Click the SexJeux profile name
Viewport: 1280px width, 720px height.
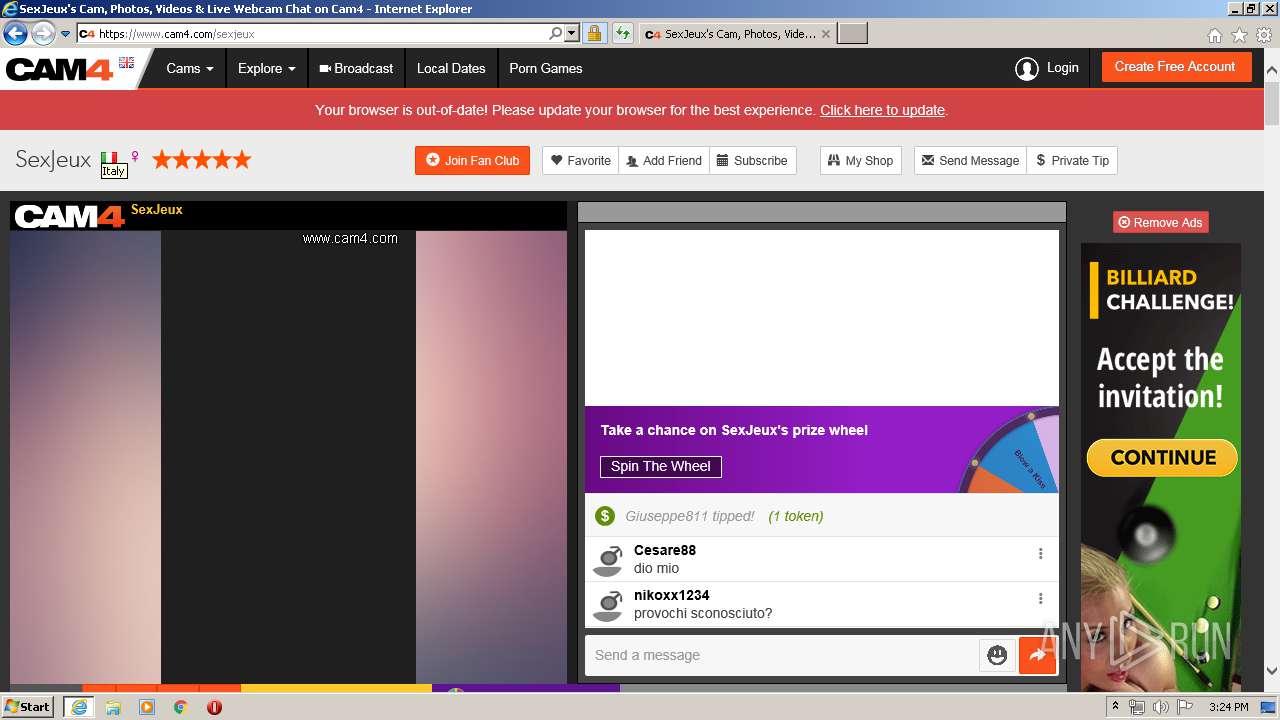[x=53, y=160]
